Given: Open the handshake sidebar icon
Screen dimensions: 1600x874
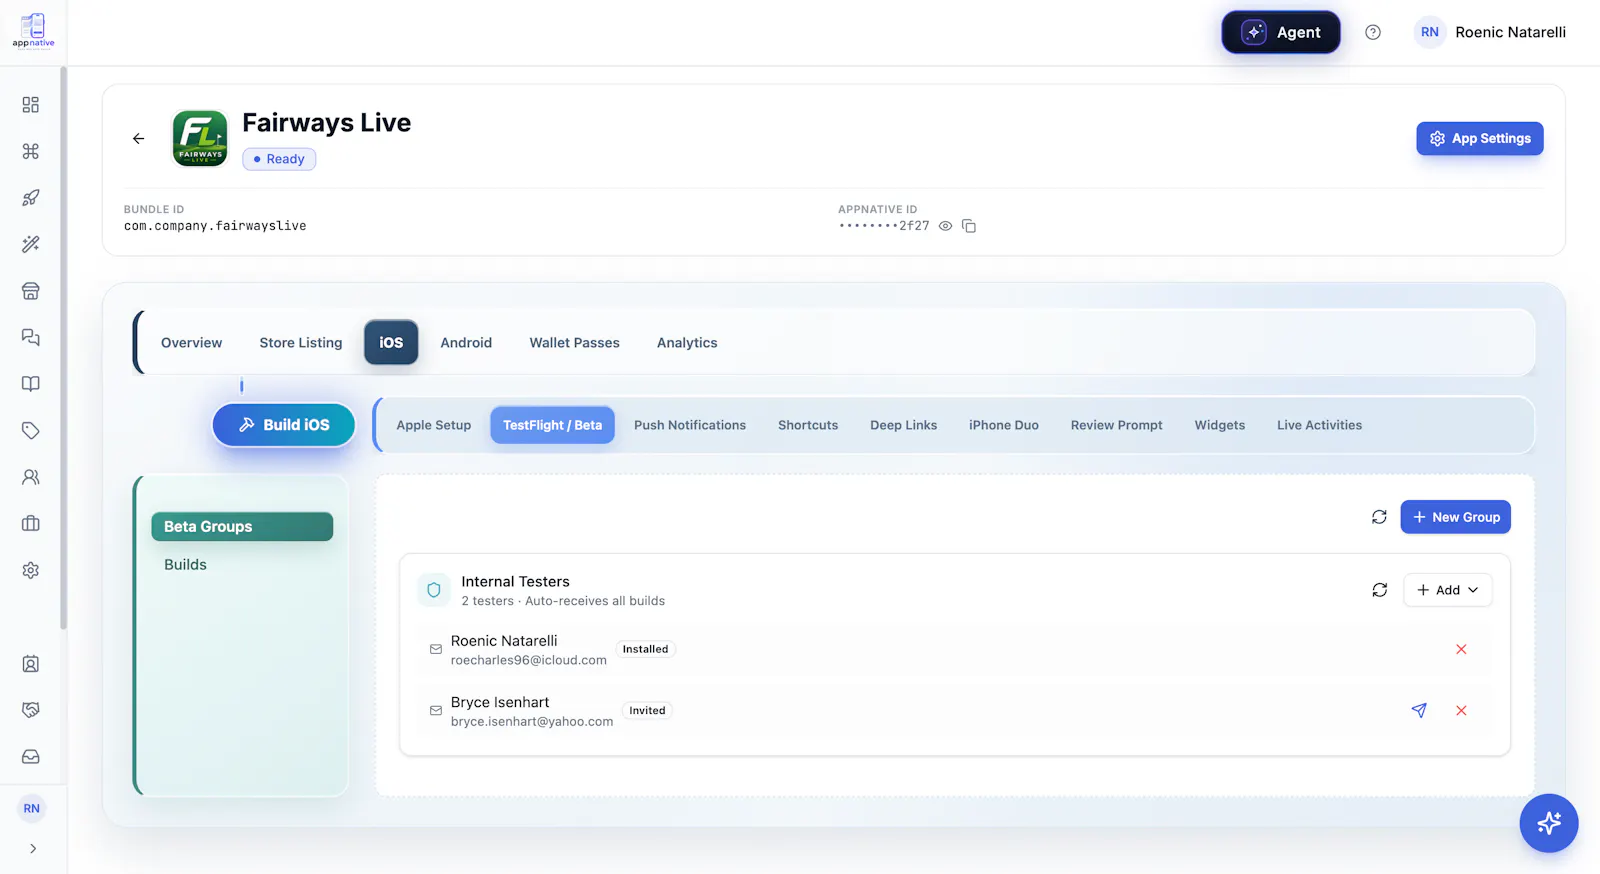Looking at the screenshot, I should 31,710.
